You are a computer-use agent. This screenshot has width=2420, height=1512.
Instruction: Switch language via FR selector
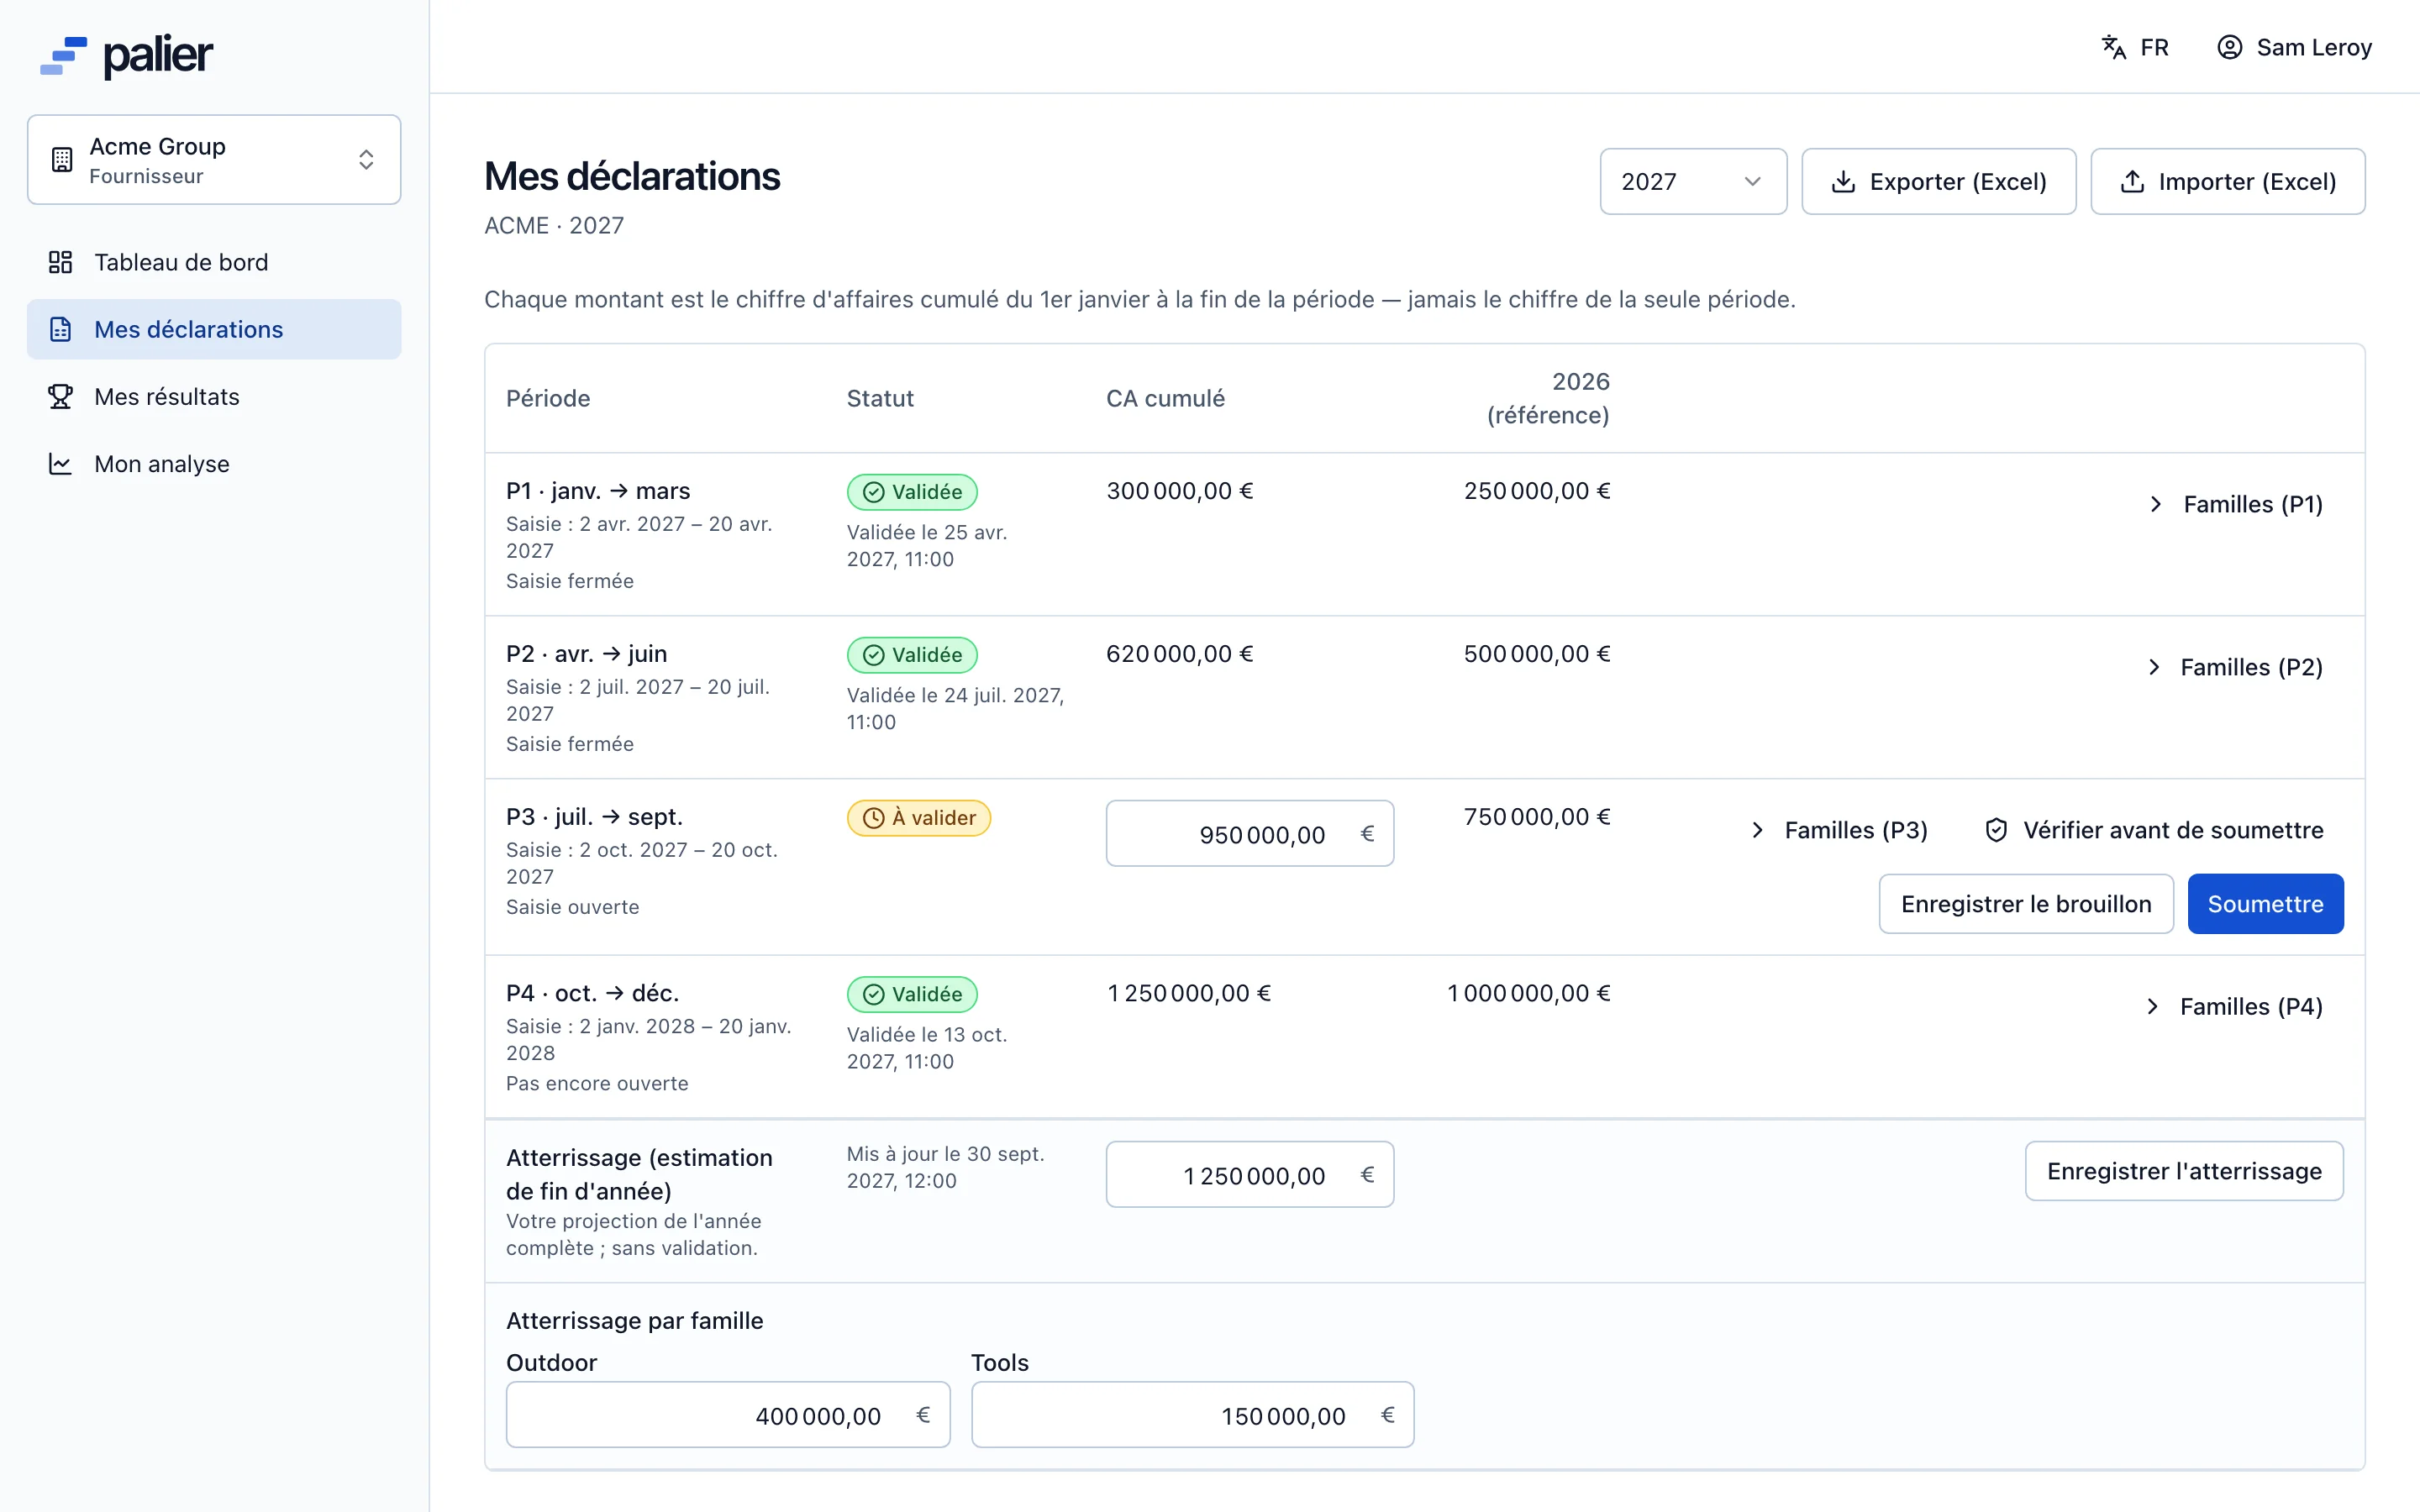2135,47
